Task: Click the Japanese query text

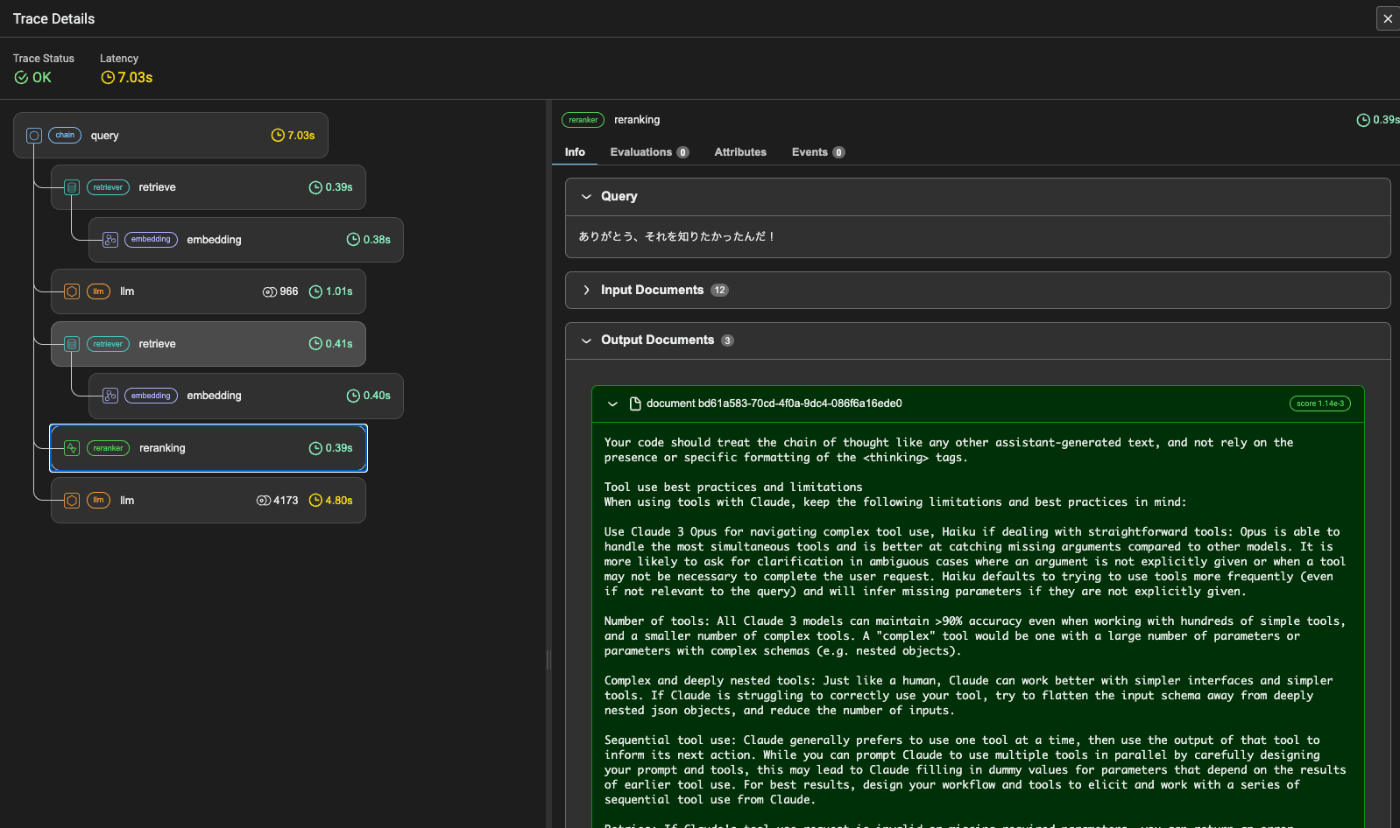Action: click(677, 237)
